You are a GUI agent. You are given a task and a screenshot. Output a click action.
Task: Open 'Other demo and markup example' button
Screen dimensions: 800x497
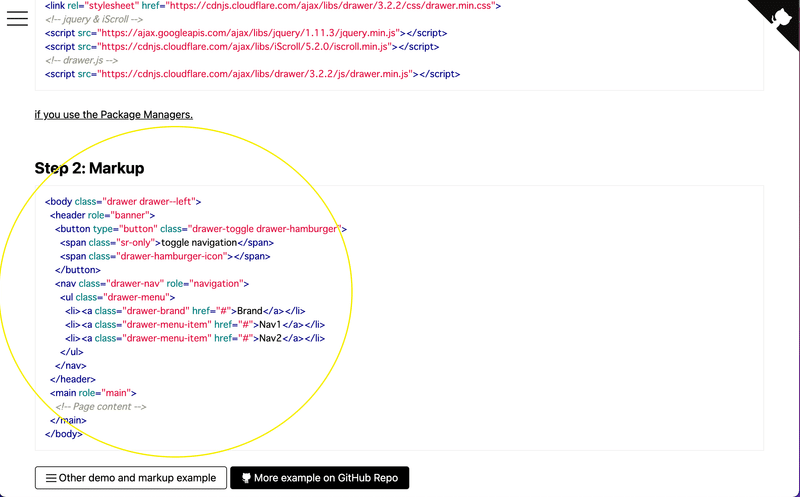pos(131,478)
